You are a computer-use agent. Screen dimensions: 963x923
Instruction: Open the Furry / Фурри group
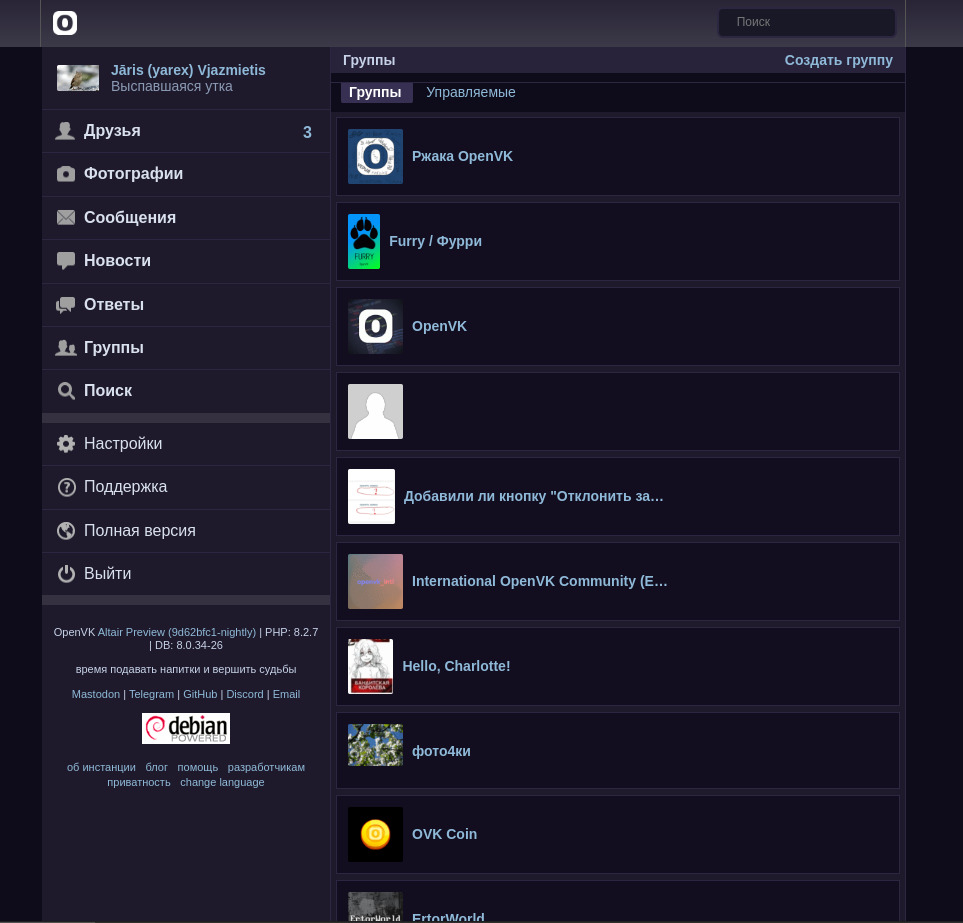point(435,241)
